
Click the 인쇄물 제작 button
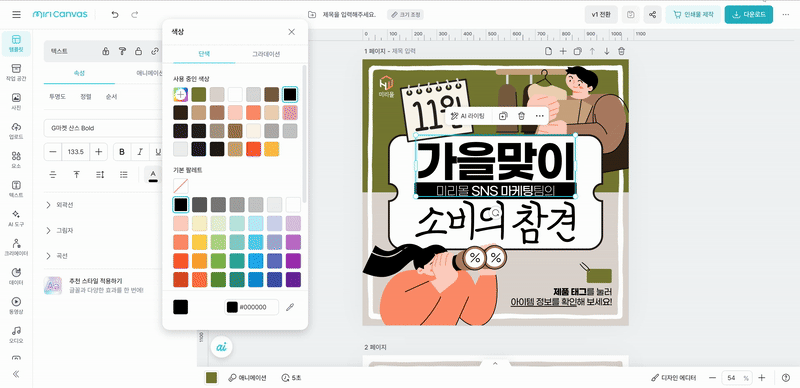pos(693,14)
